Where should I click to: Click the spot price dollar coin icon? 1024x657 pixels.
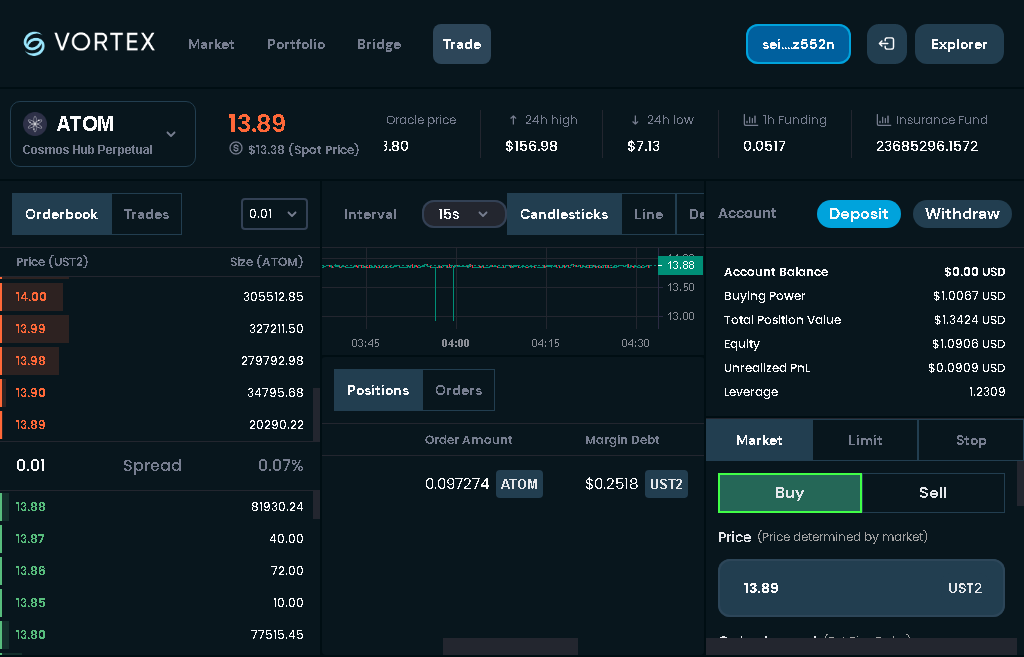pos(236,148)
